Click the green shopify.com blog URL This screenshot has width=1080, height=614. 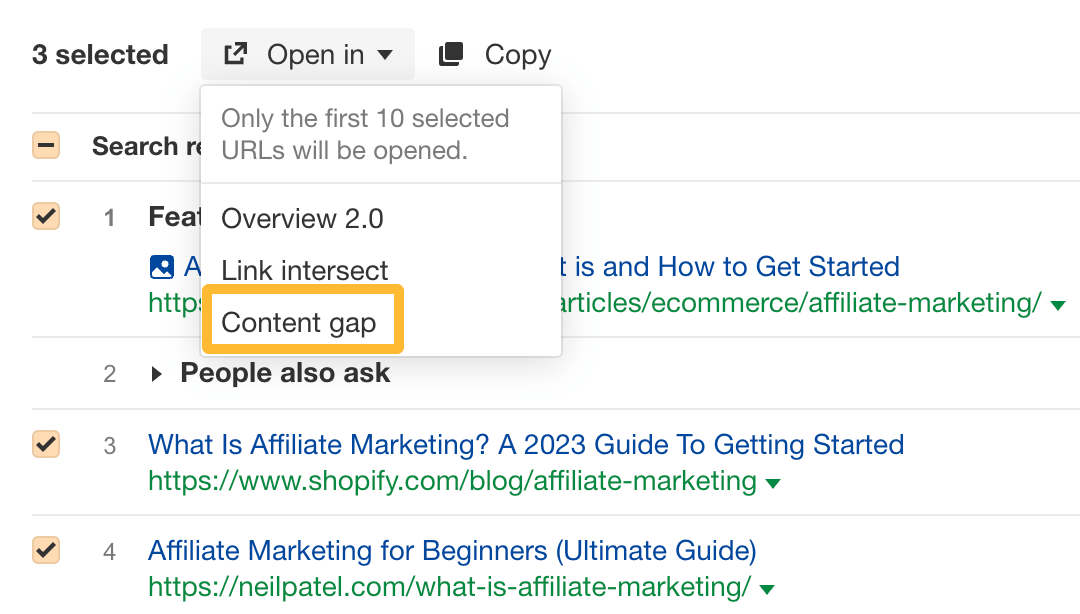coord(449,482)
